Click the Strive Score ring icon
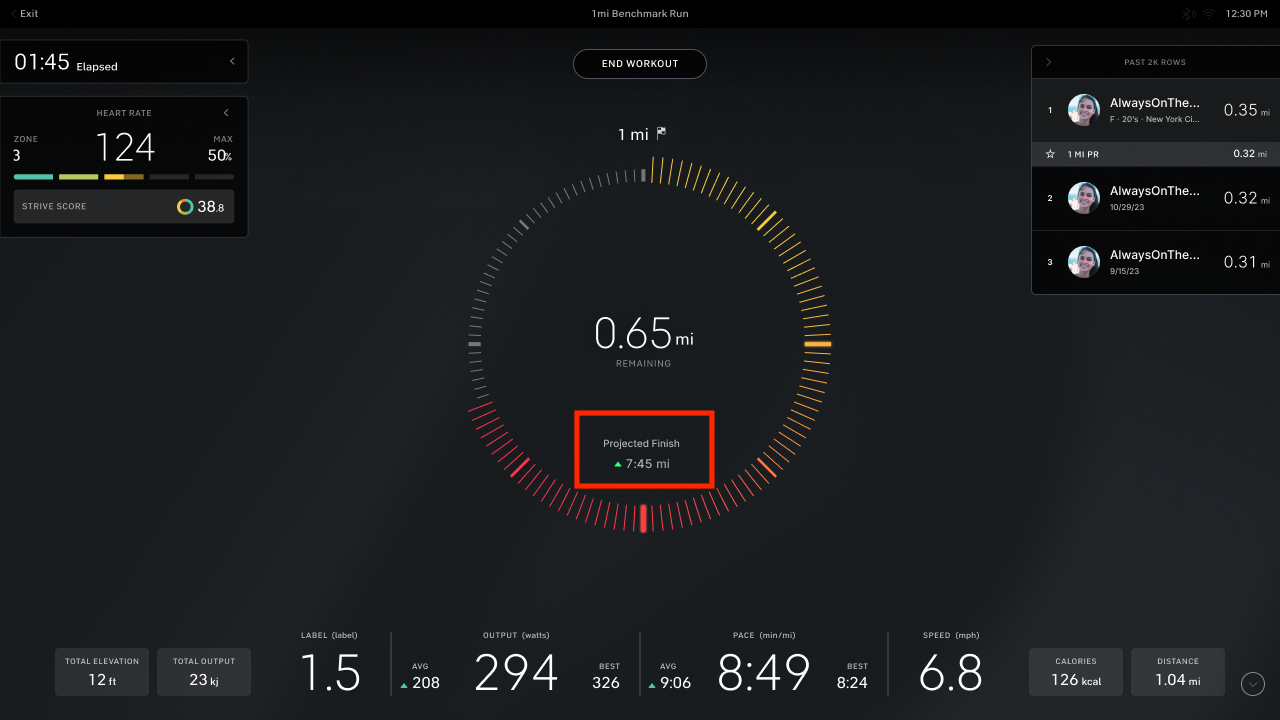The height and width of the screenshot is (720, 1280). [x=185, y=207]
